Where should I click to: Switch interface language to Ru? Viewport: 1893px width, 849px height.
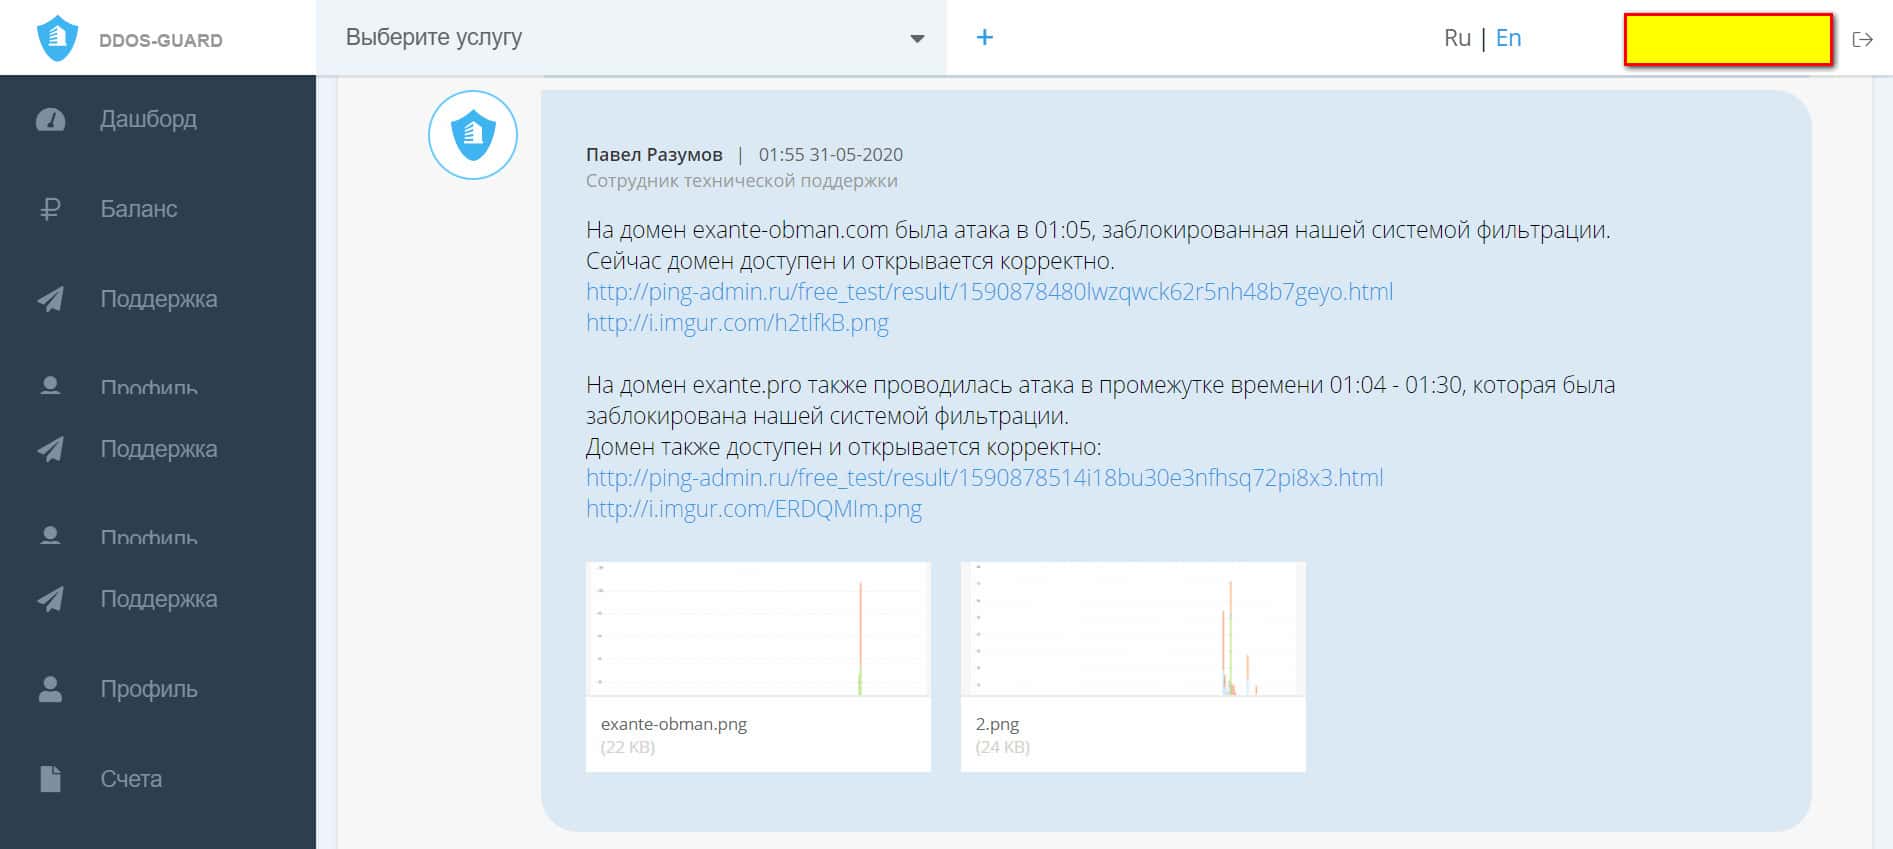(x=1457, y=38)
